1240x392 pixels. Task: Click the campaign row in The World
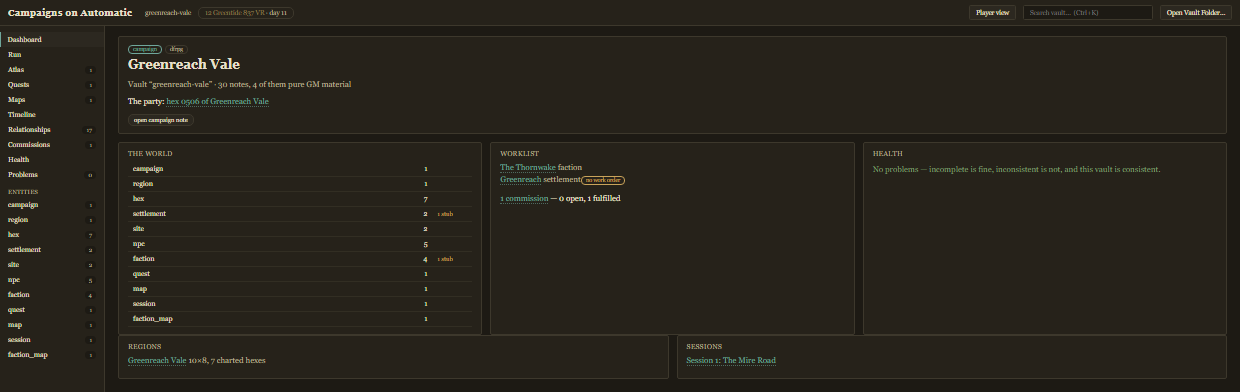(300, 169)
